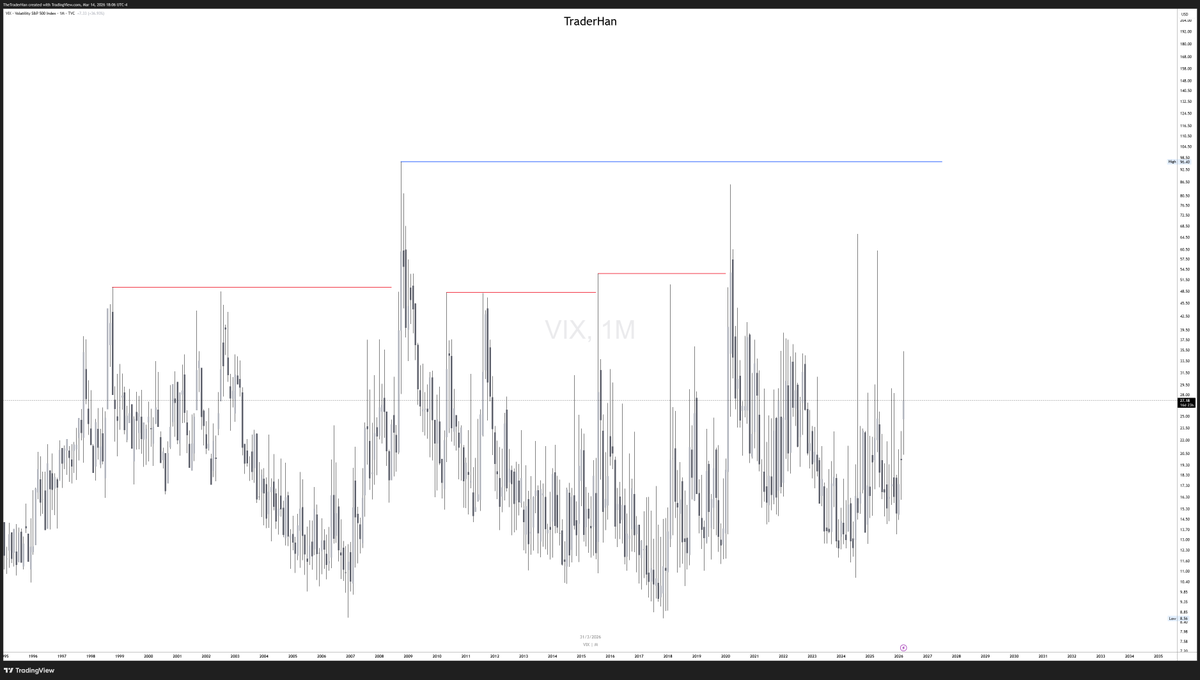This screenshot has width=1200, height=680.
Task: Click the Low price label on price axis
Action: tap(1177, 620)
